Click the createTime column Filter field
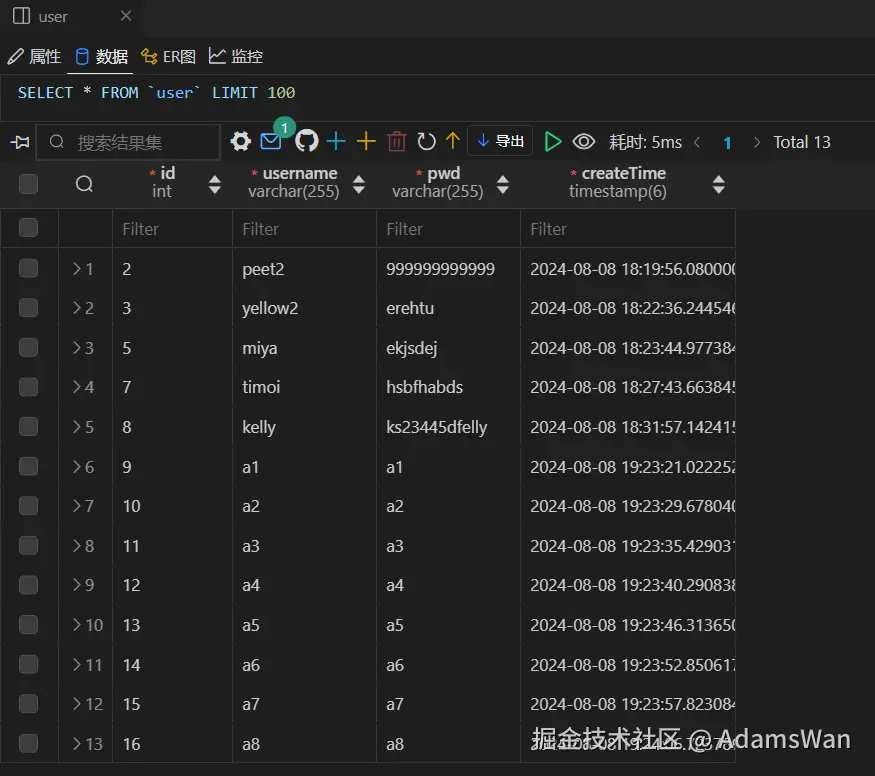The height and width of the screenshot is (776, 875). (x=628, y=229)
